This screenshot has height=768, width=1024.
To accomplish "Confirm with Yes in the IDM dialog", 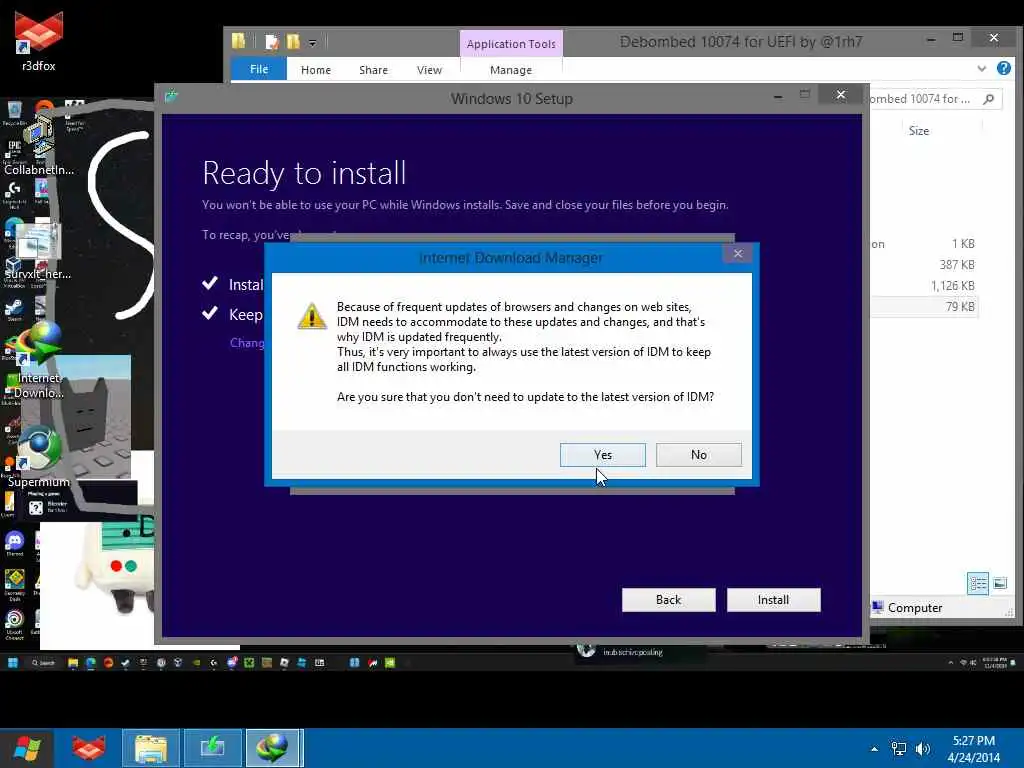I will [602, 455].
